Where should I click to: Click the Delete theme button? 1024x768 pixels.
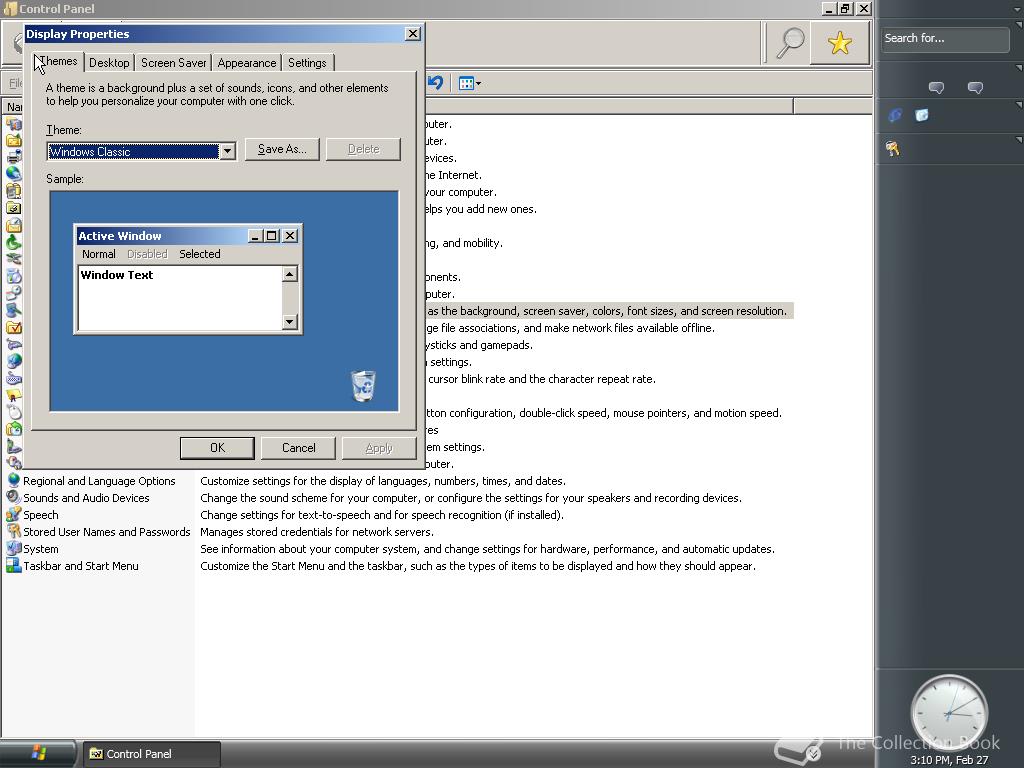[x=363, y=149]
